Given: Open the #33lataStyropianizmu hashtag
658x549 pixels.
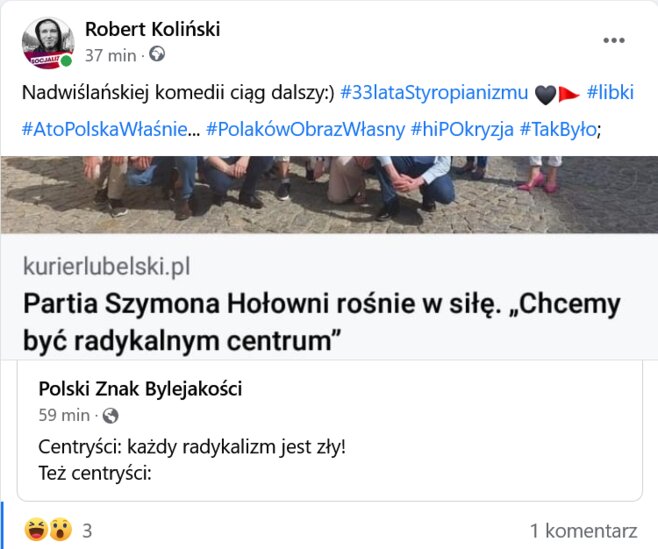Looking at the screenshot, I should 434,92.
